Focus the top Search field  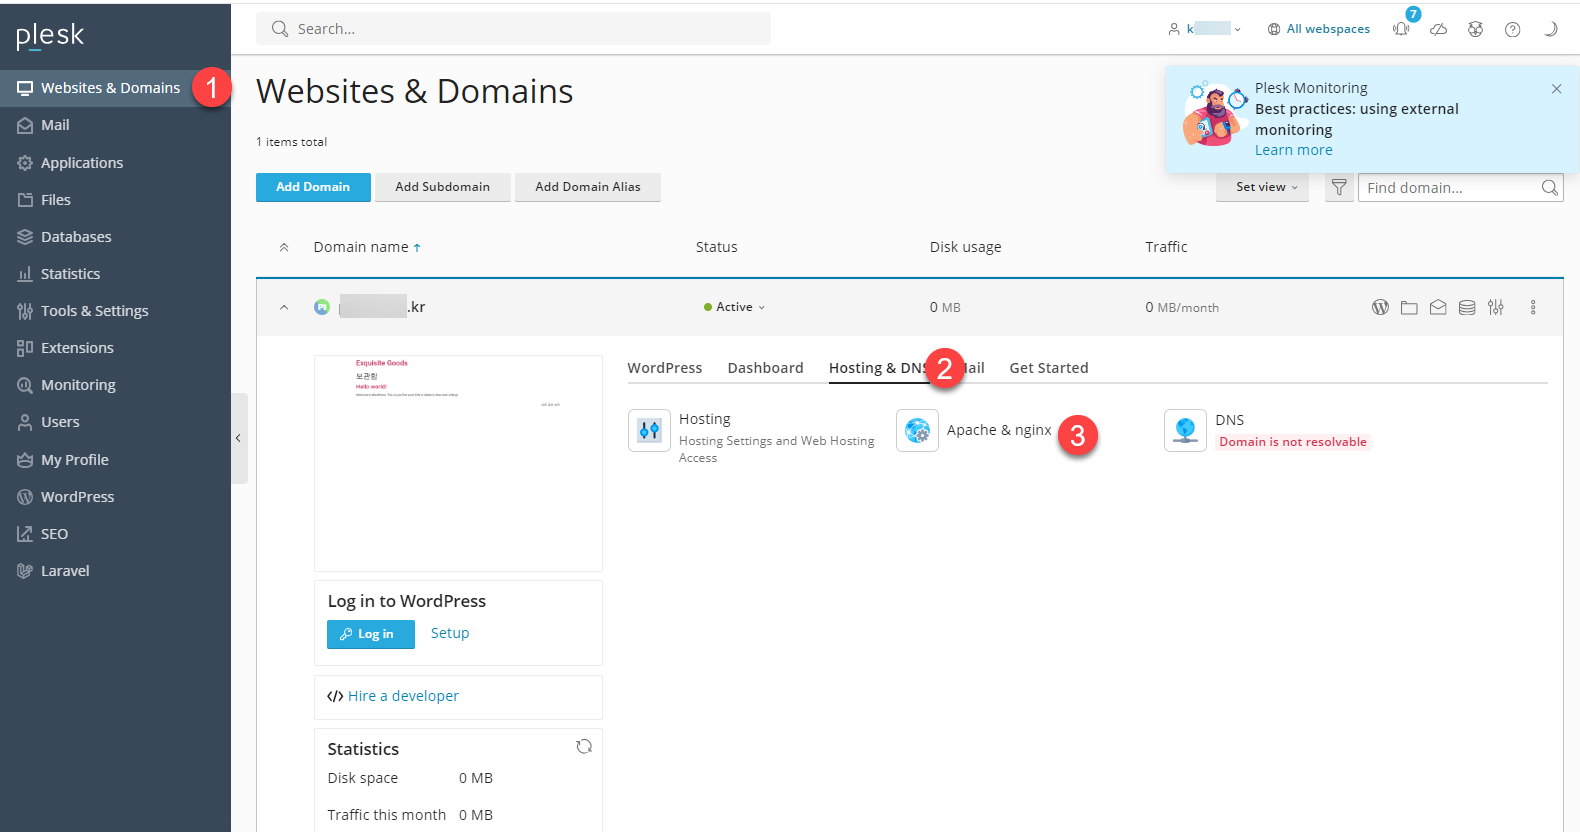coord(513,29)
